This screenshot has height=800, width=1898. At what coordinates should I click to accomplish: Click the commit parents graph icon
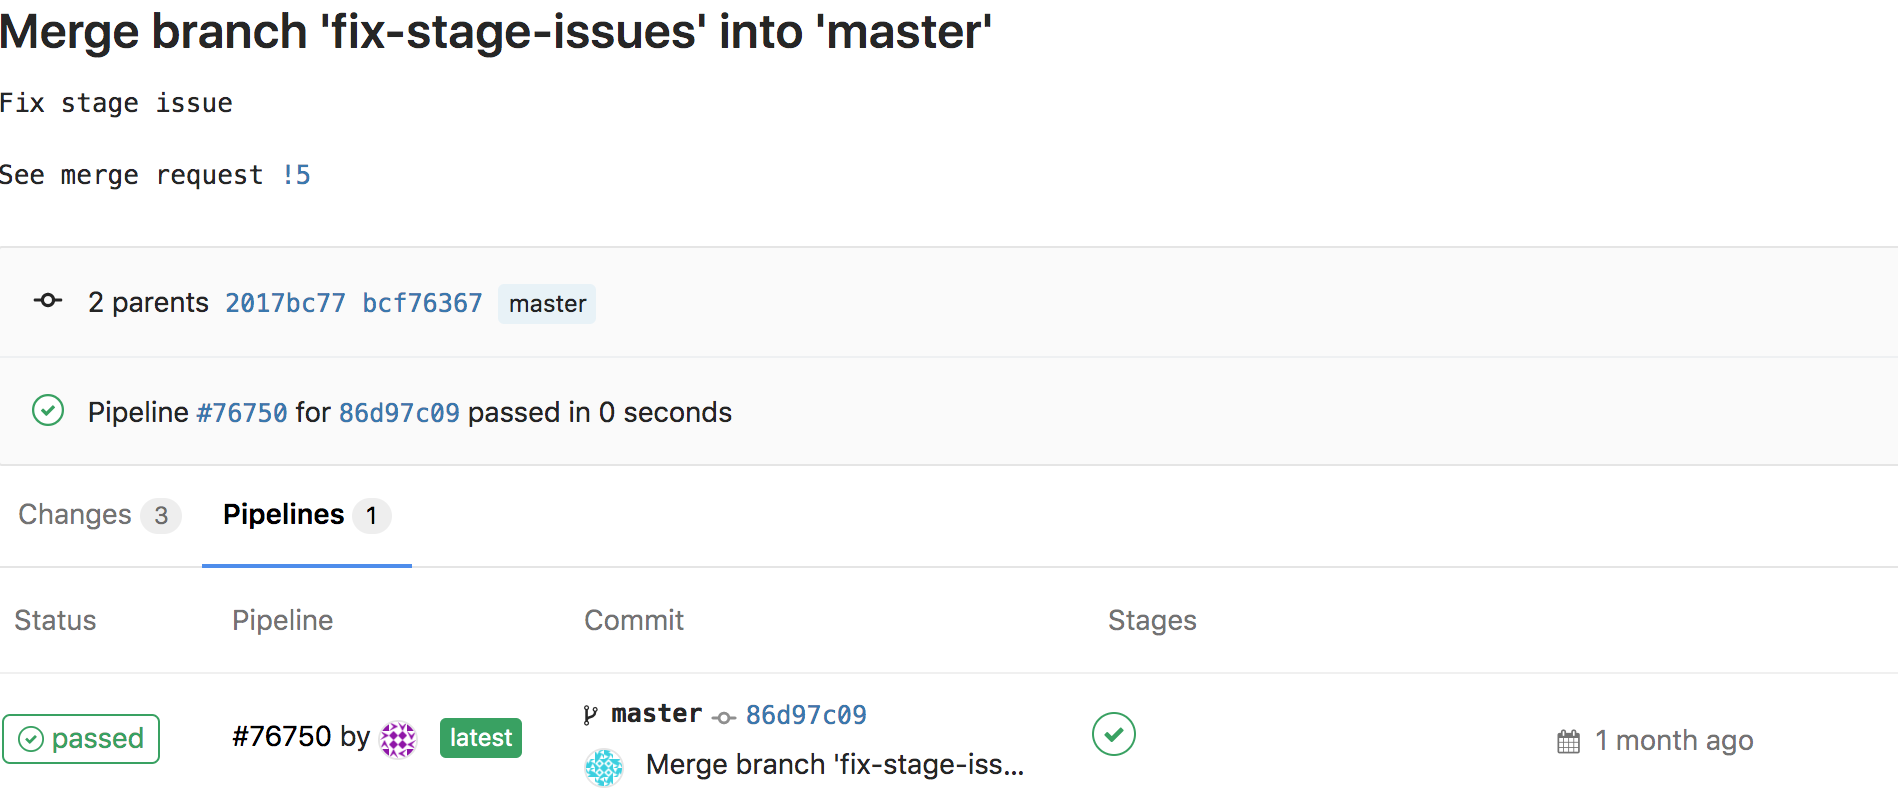click(47, 300)
